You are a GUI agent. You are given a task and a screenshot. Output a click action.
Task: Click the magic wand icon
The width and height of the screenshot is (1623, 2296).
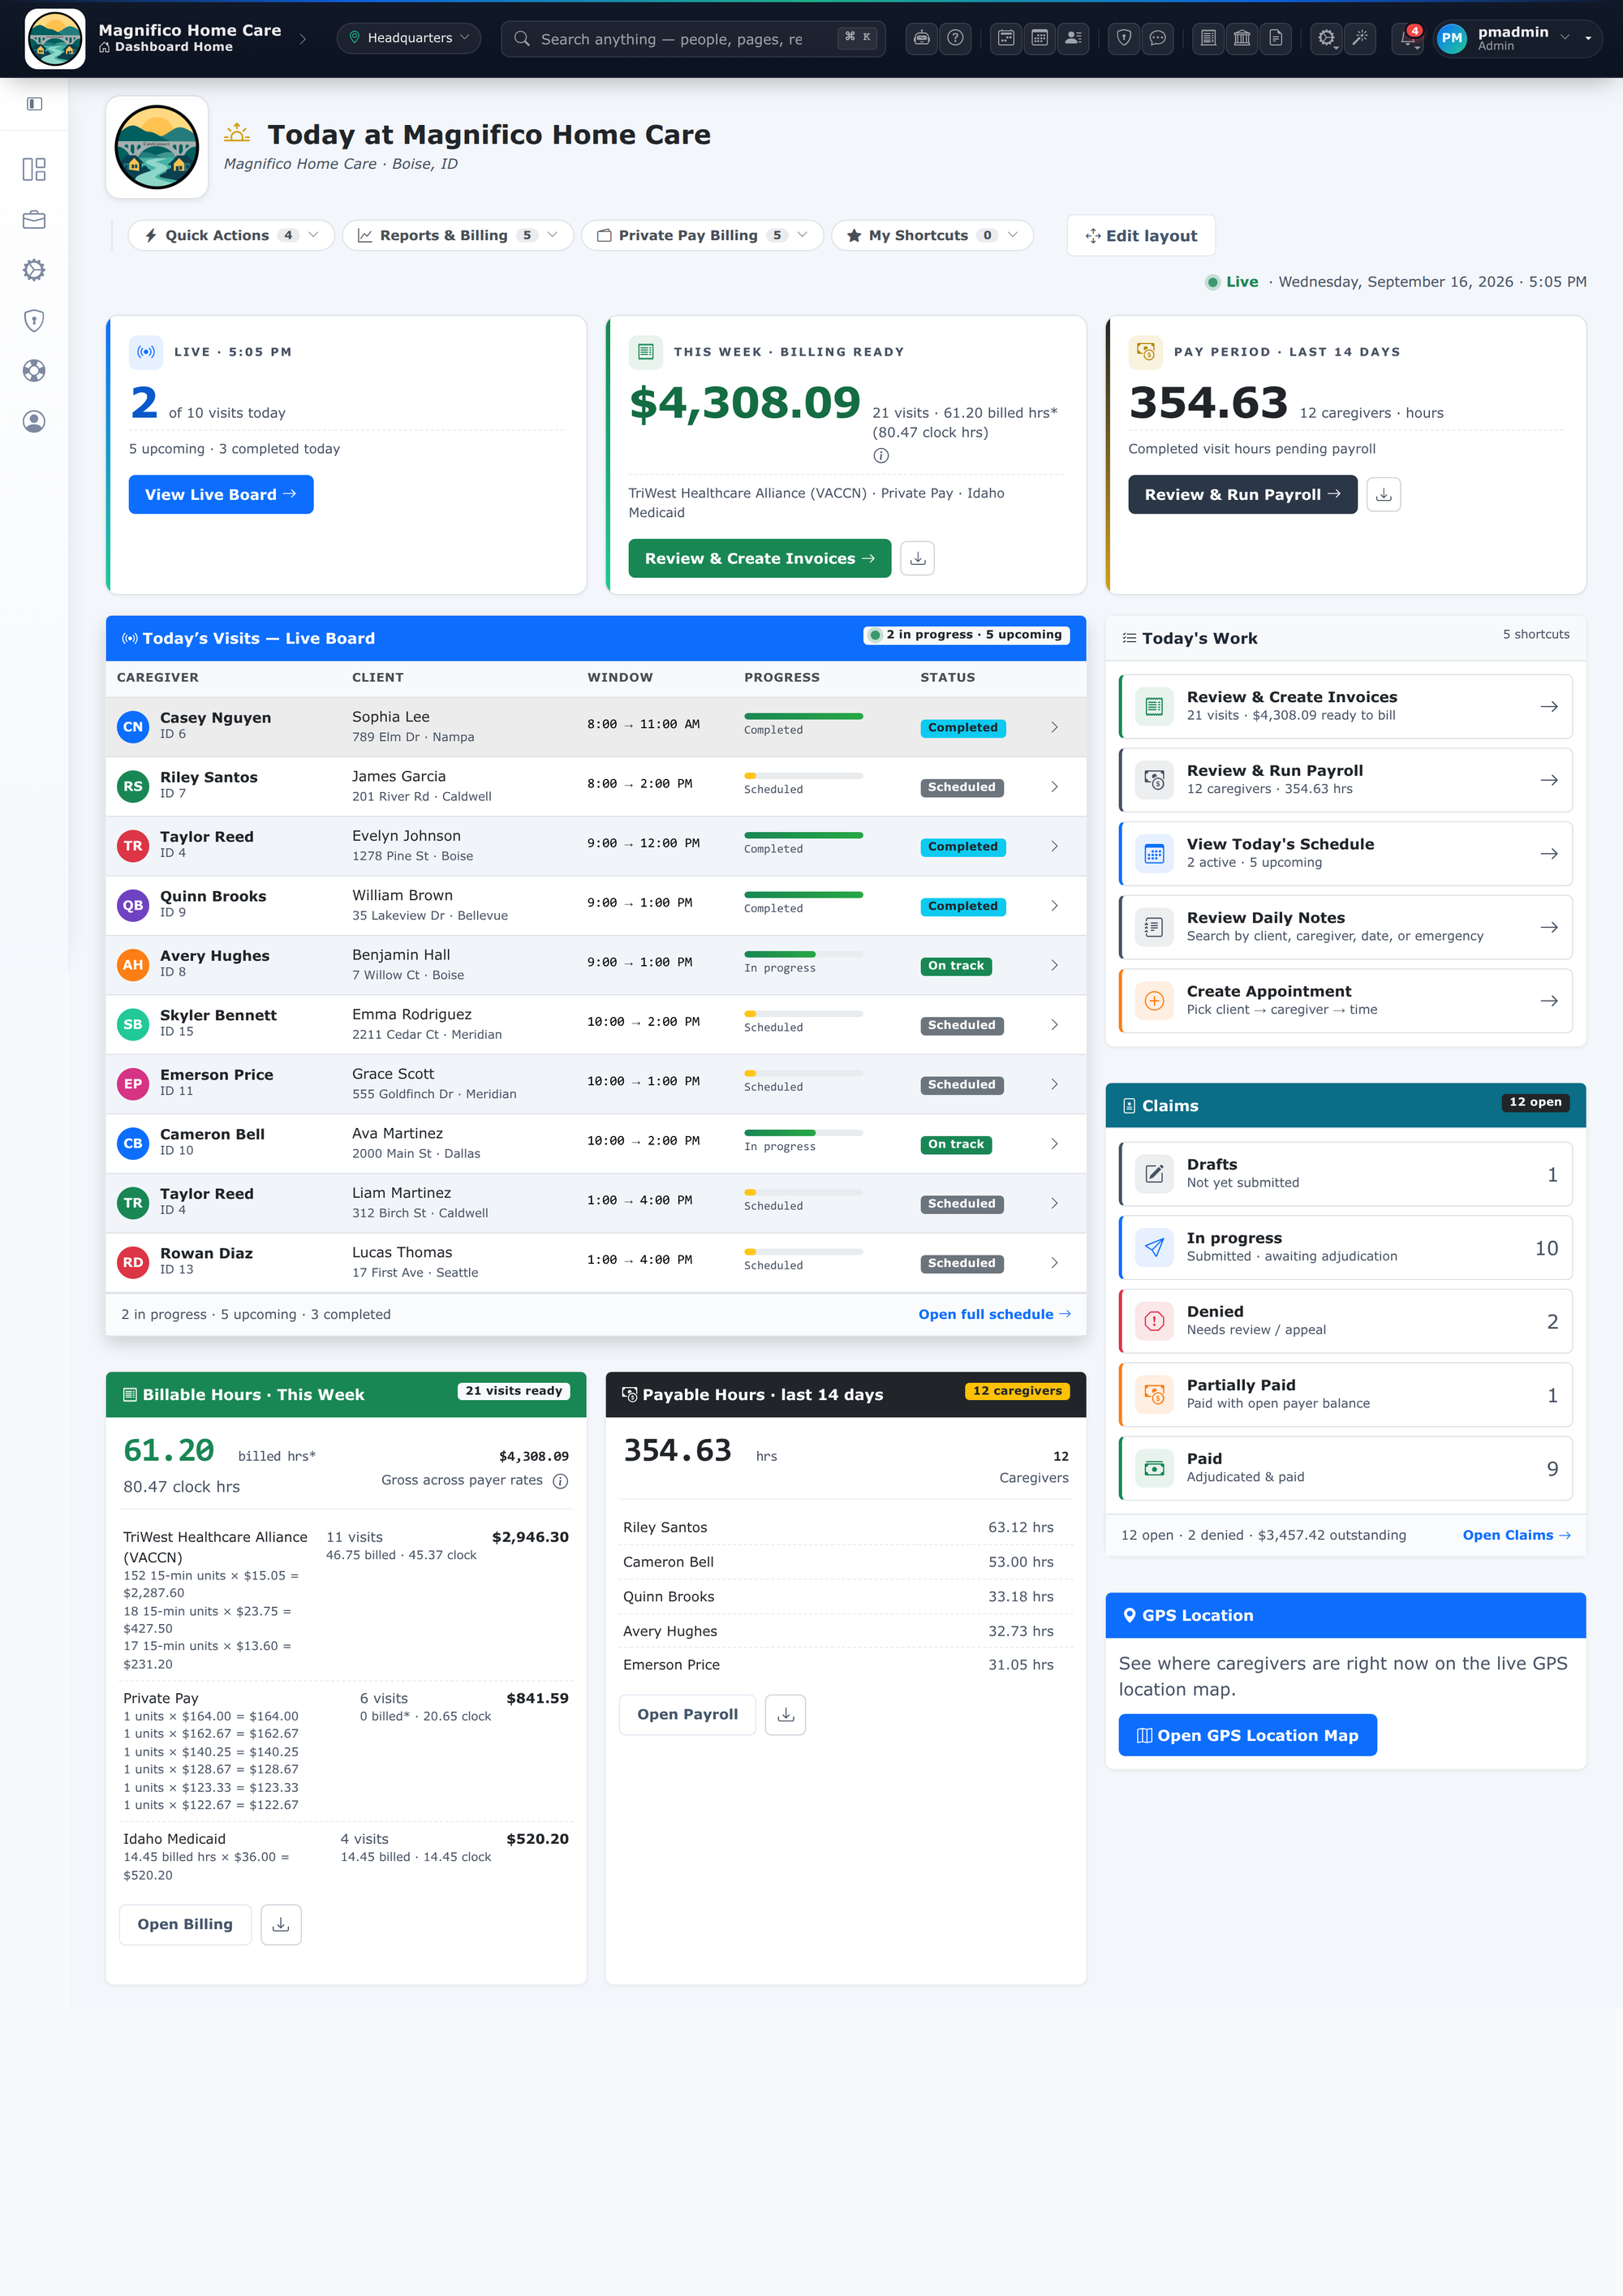click(x=1360, y=38)
